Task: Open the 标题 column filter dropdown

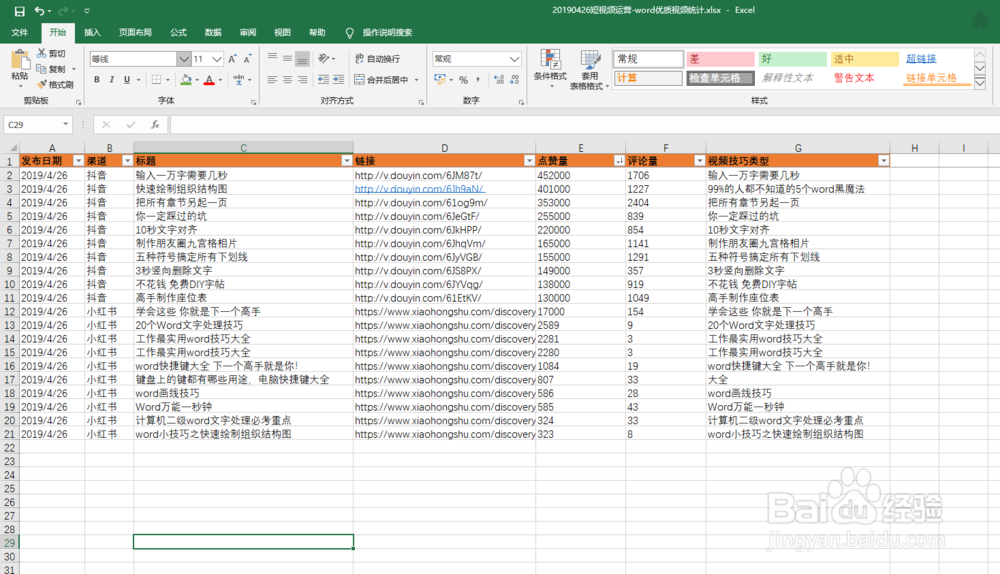Action: point(346,161)
